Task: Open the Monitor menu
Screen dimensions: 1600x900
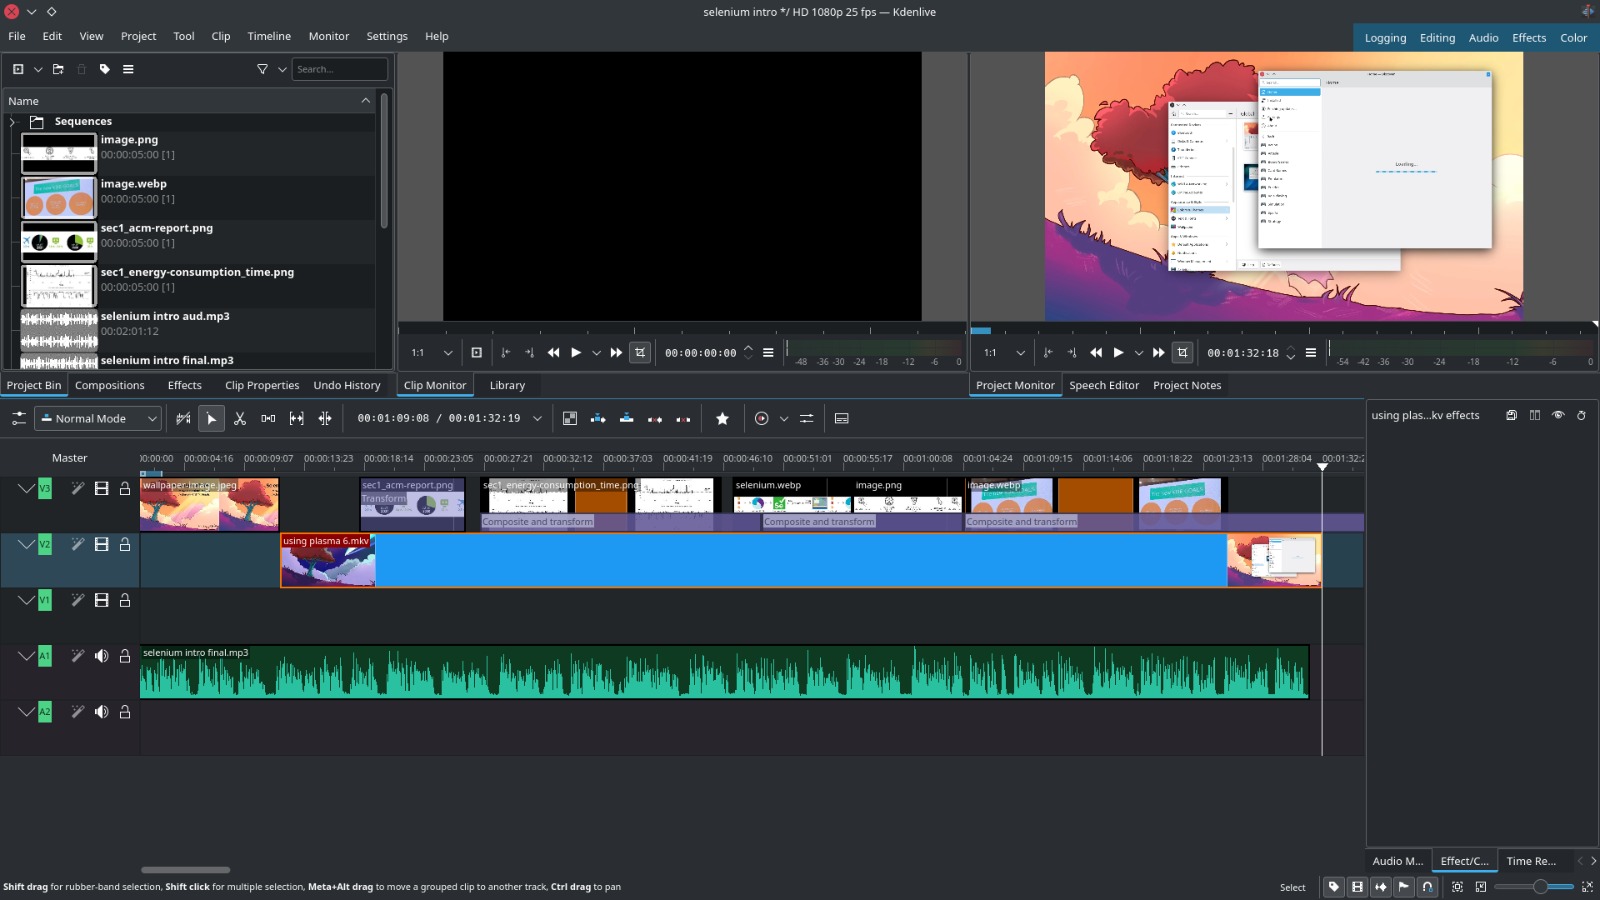Action: pyautogui.click(x=329, y=36)
